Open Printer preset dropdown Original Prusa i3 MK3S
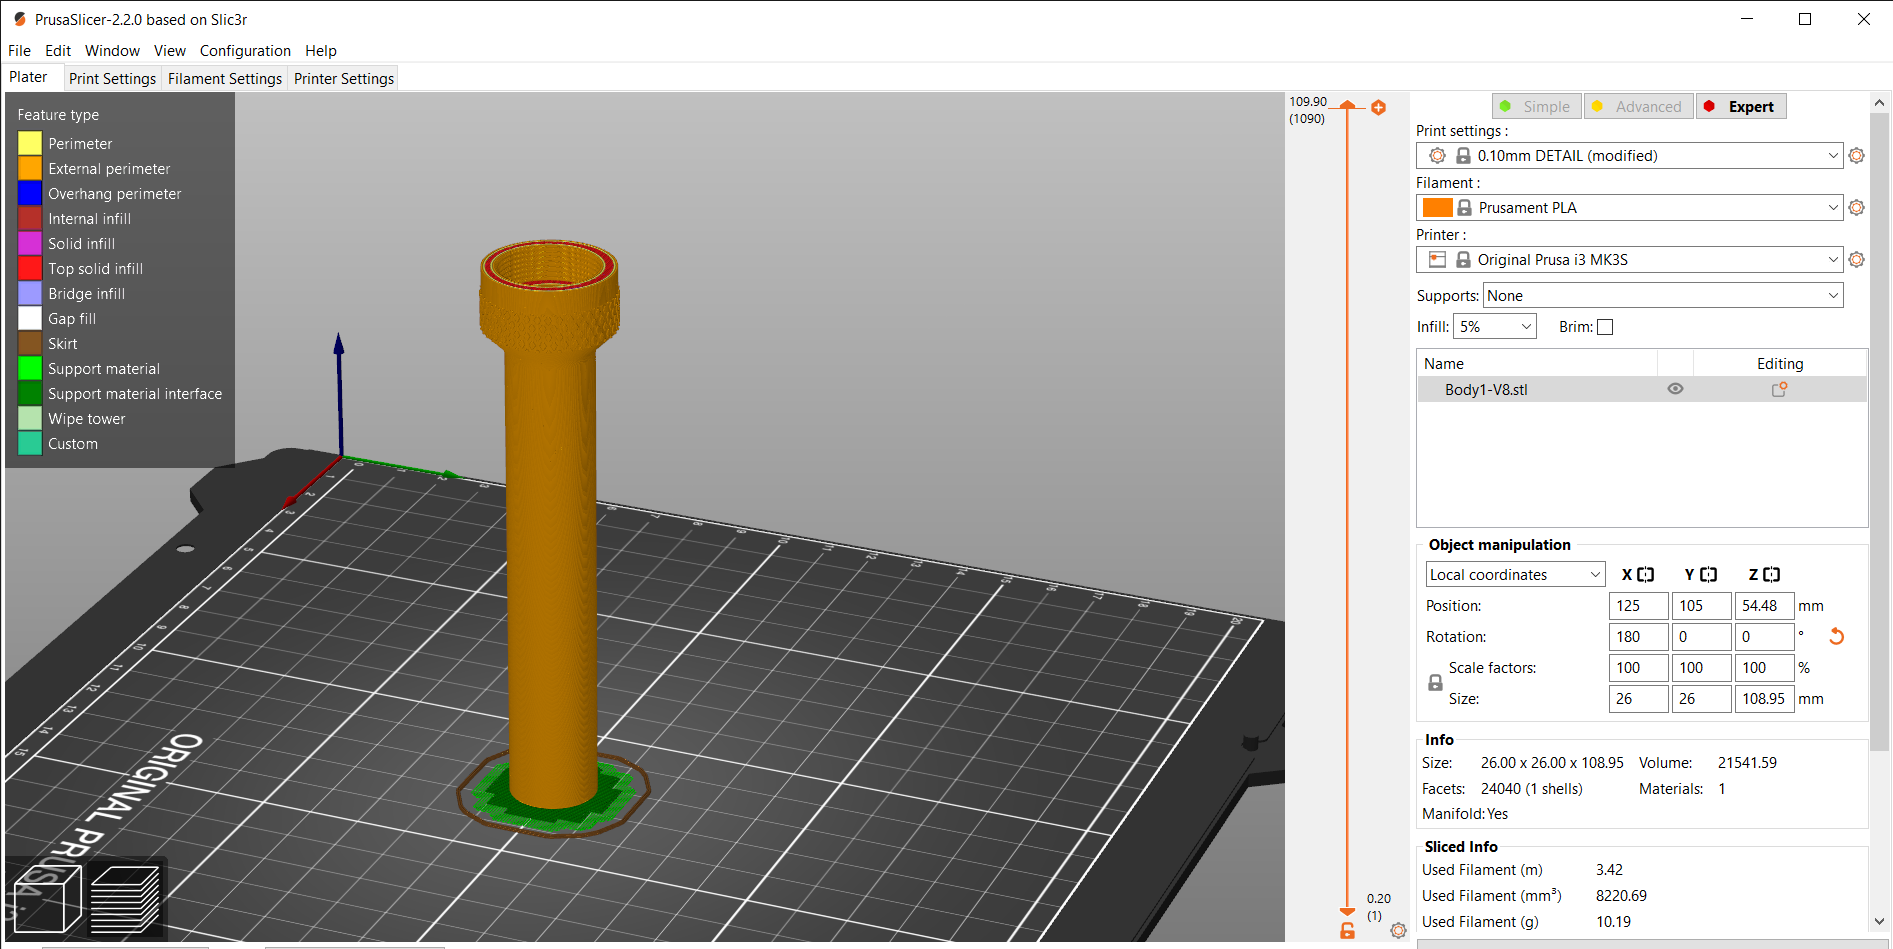 pos(1629,260)
